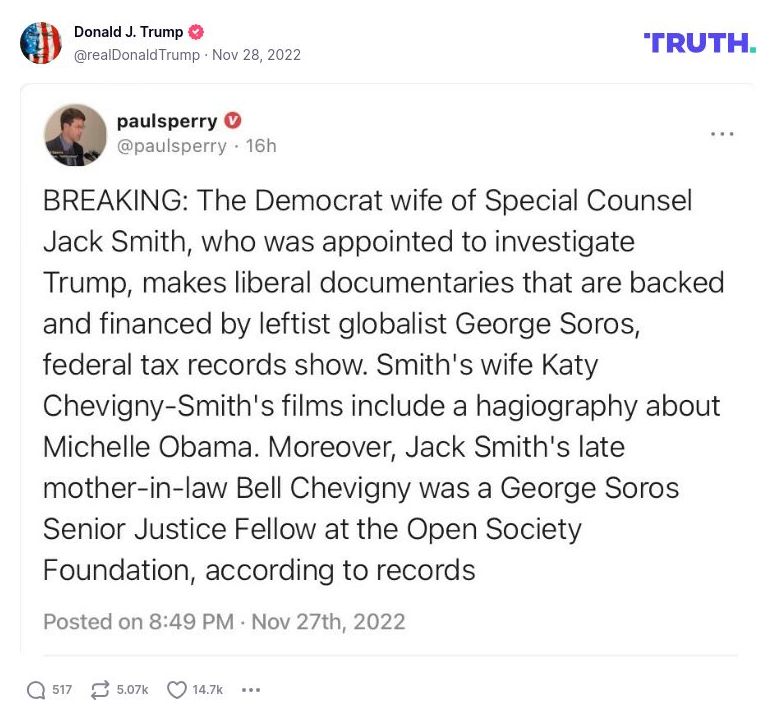Open the more options dots below the post
The width and height of the screenshot is (777, 720).
251,690
